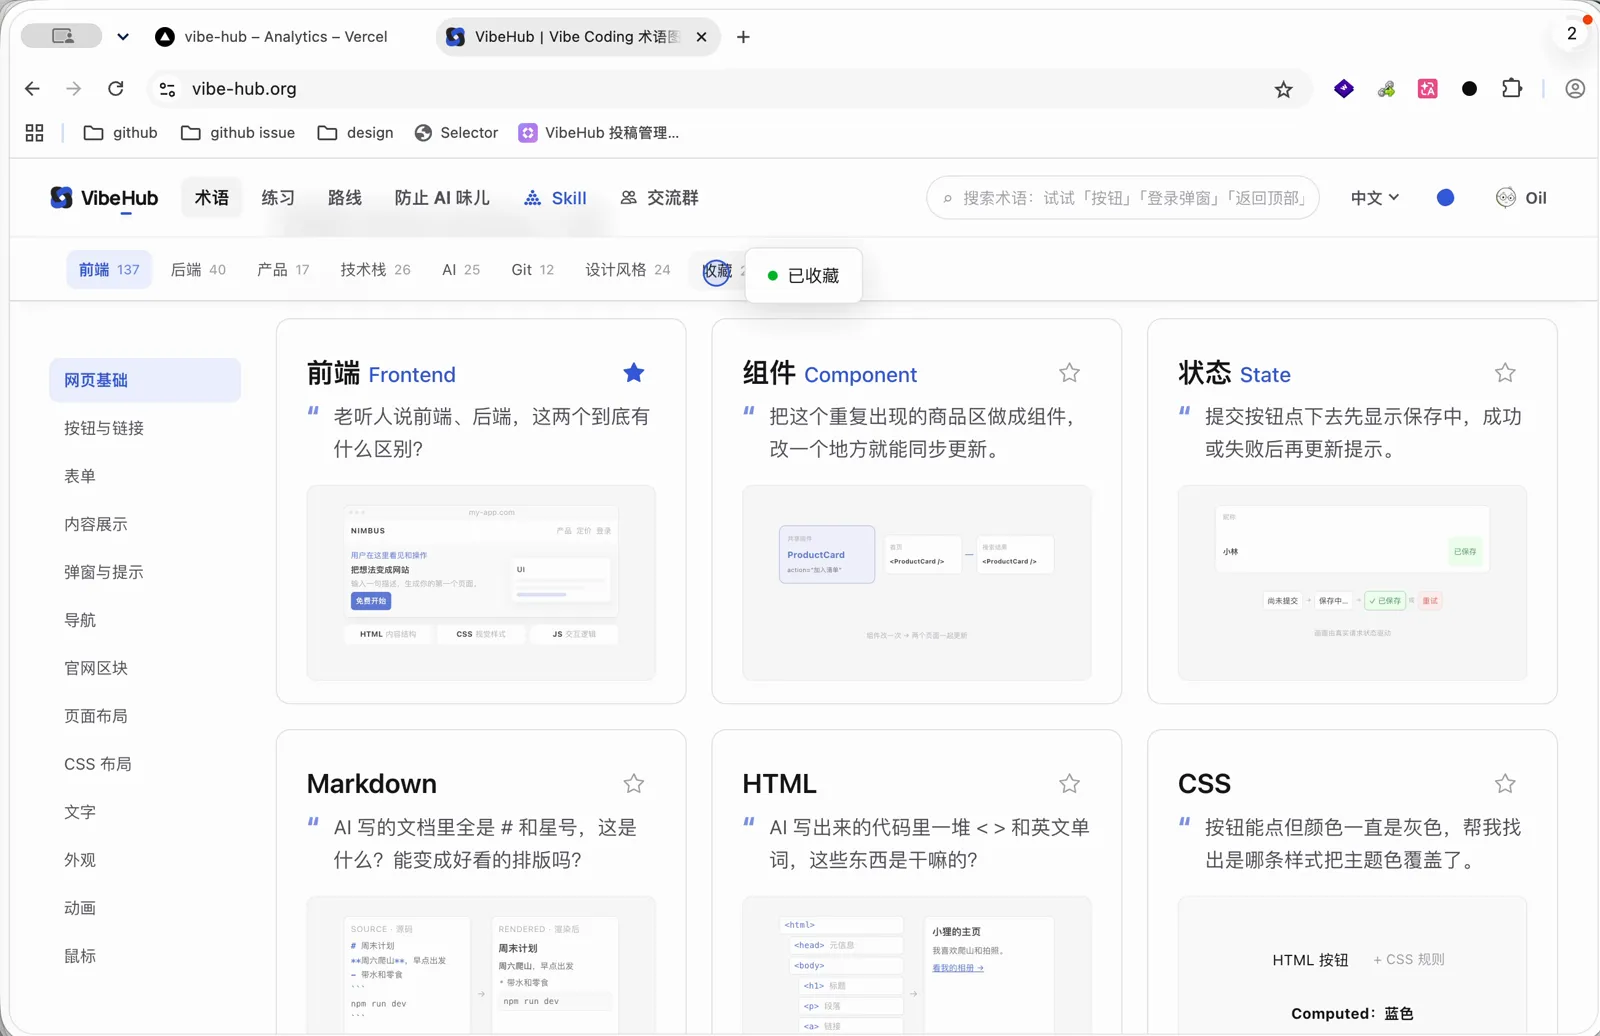This screenshot has width=1600, height=1036.
Task: Click the purple diamond extension icon
Action: tap(1344, 89)
